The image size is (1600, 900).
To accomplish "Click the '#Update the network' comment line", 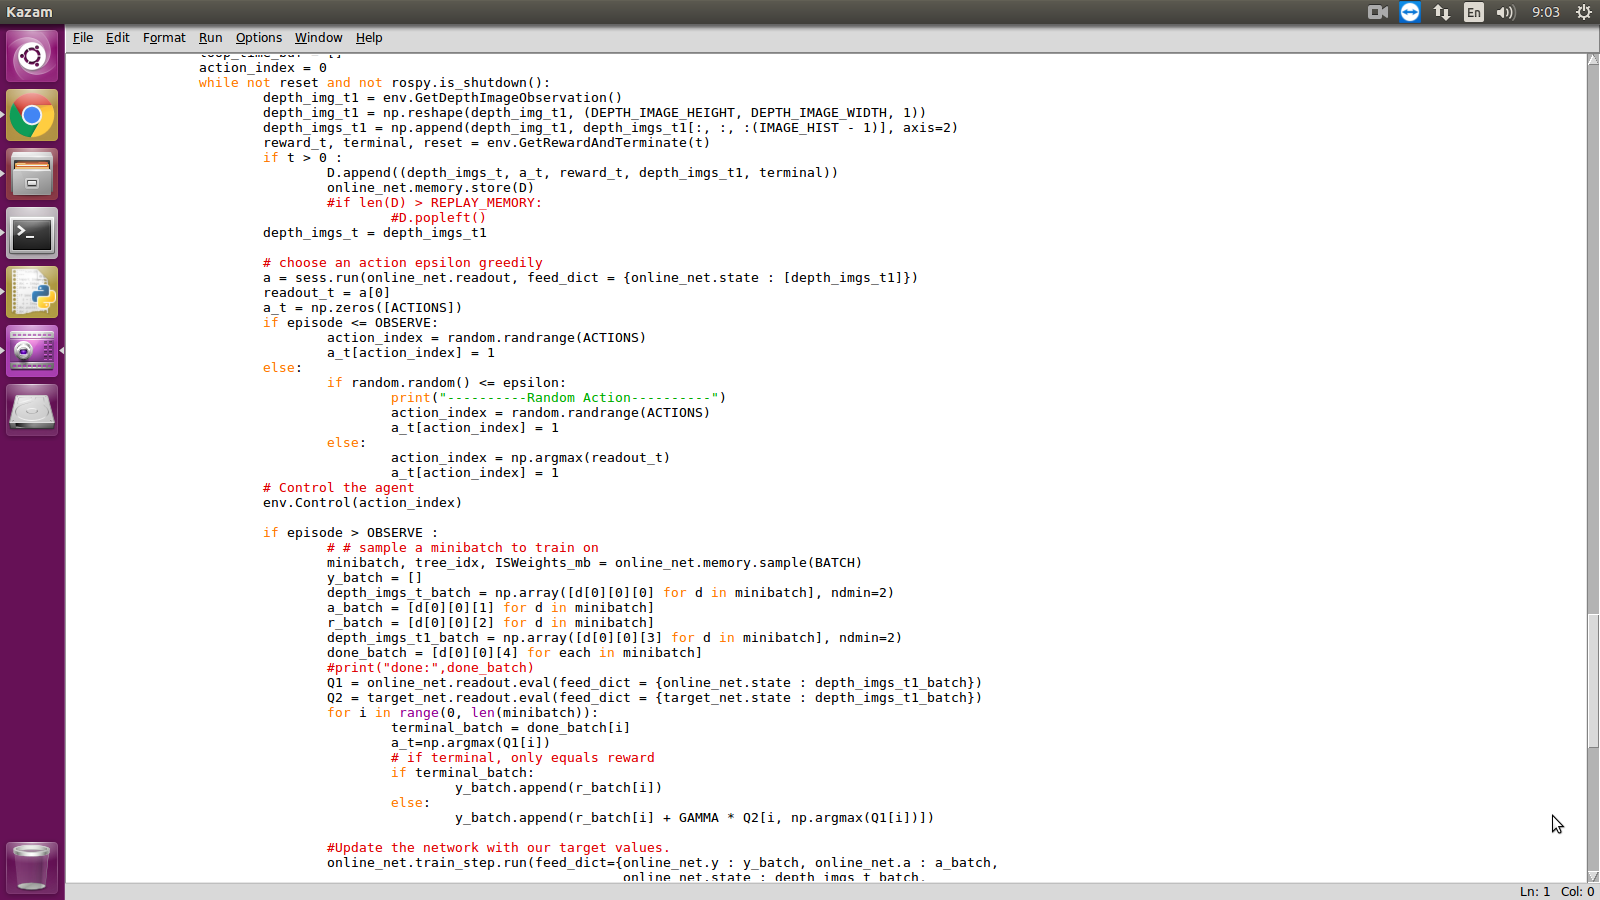I will [x=498, y=848].
